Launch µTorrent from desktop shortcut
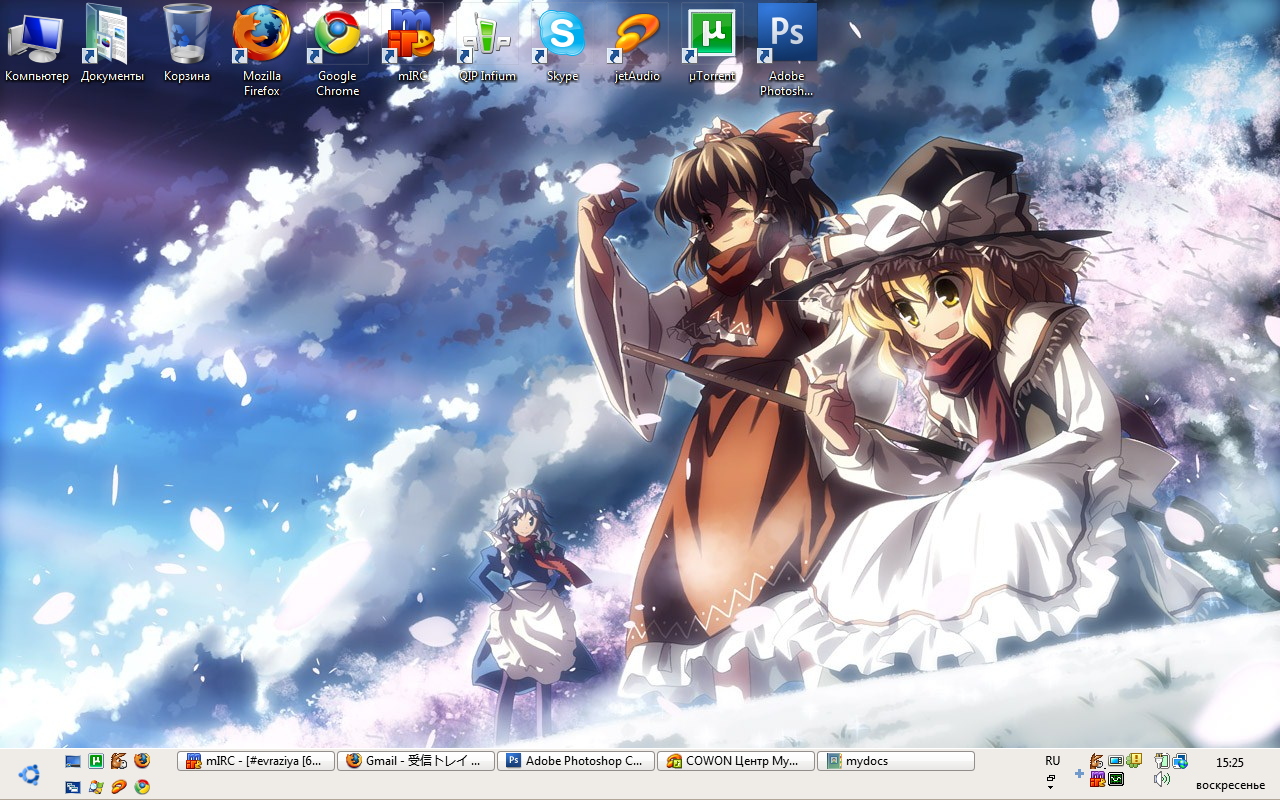The width and height of the screenshot is (1280, 800). pyautogui.click(x=712, y=45)
